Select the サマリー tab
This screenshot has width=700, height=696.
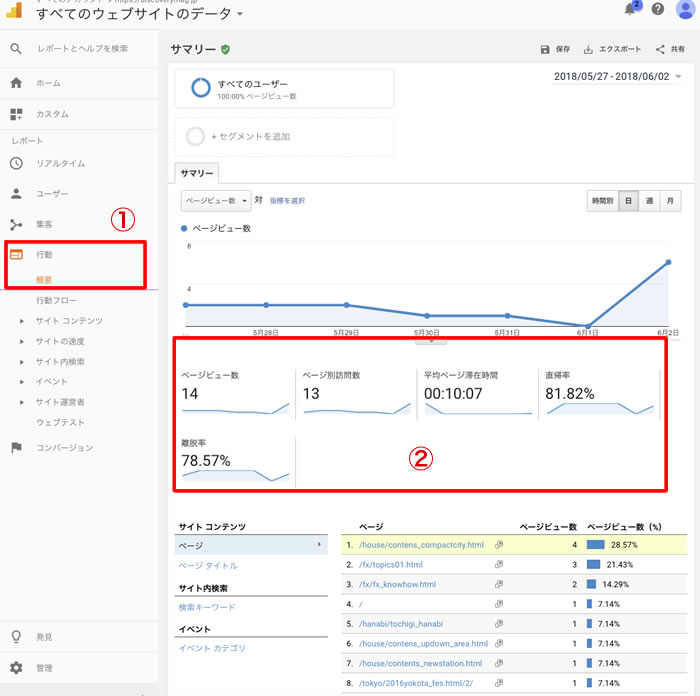tap(196, 173)
